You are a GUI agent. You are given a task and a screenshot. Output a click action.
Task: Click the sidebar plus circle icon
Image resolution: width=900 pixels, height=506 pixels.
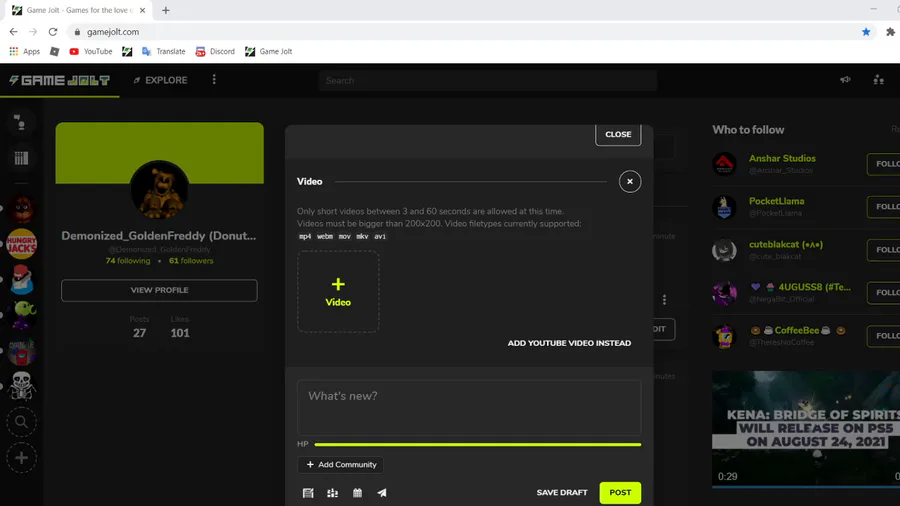click(x=21, y=458)
